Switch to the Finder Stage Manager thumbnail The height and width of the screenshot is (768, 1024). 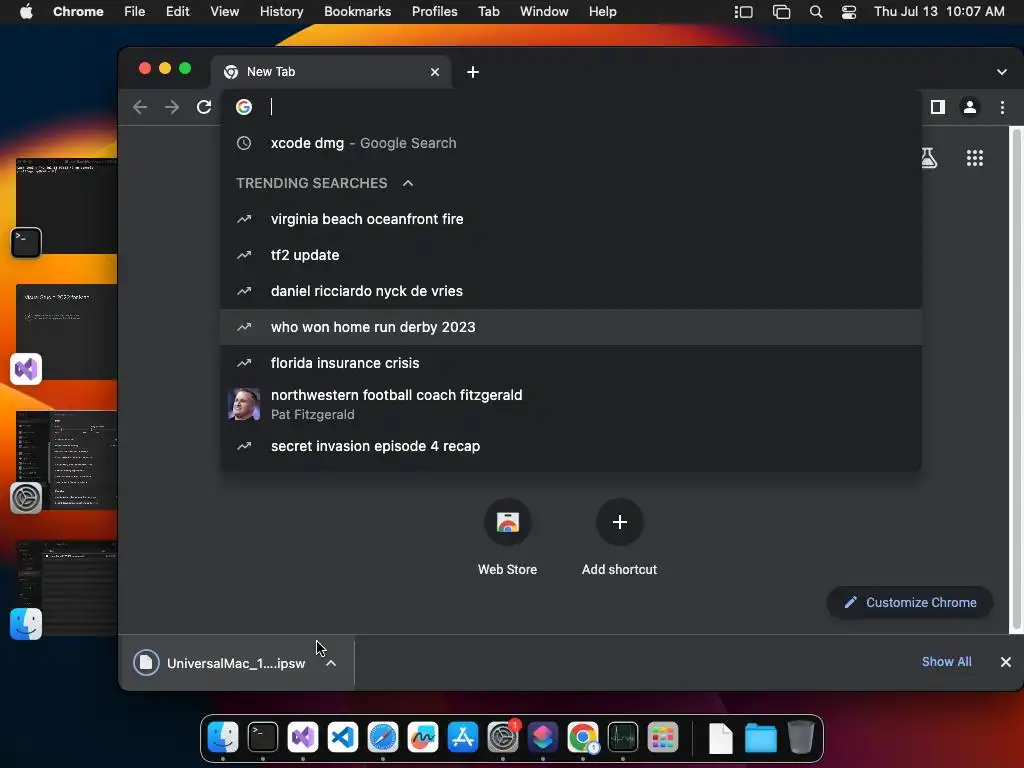point(65,588)
